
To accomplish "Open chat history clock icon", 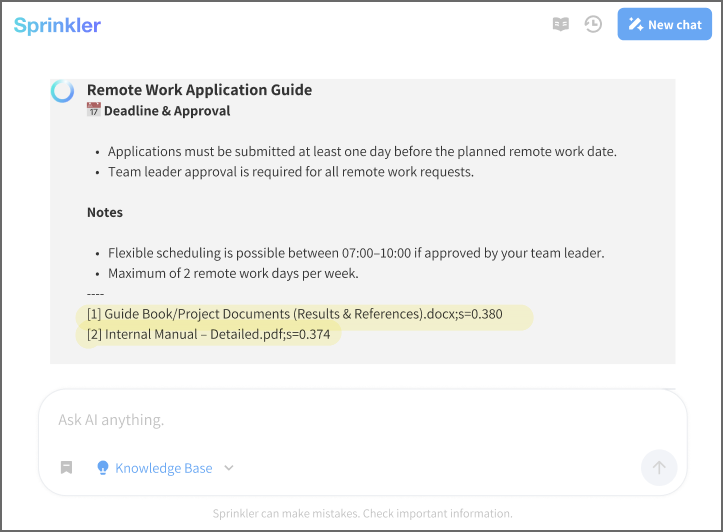I will pyautogui.click(x=593, y=24).
